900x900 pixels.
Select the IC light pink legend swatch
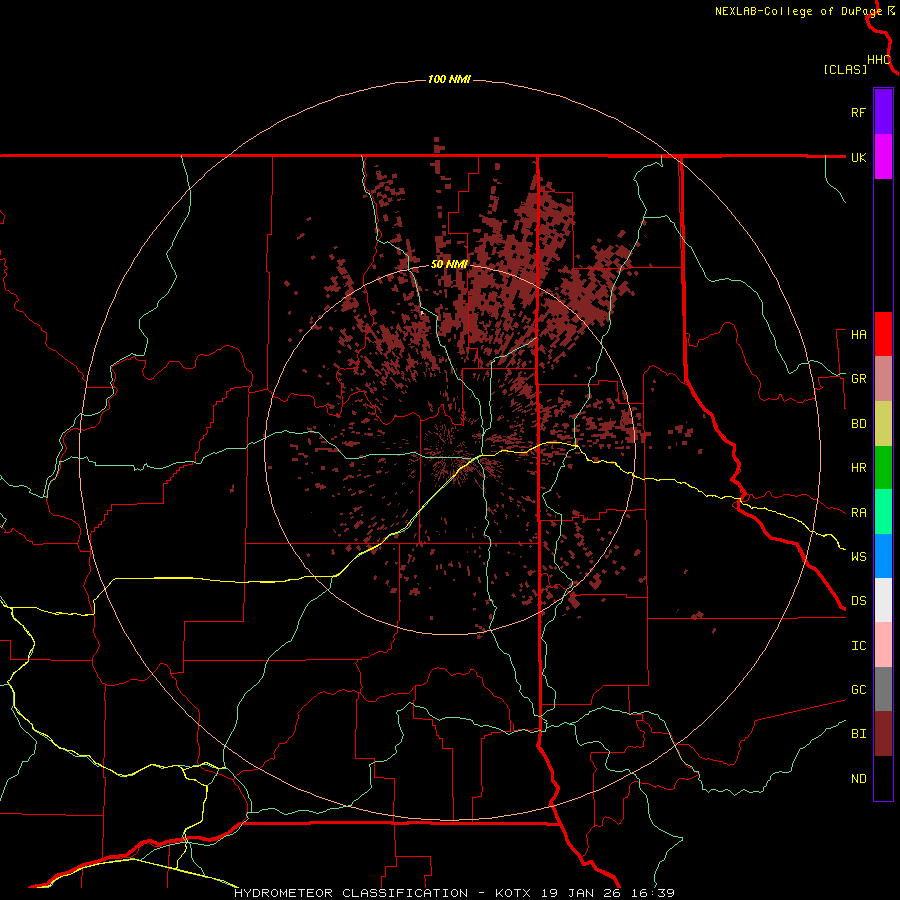(x=883, y=645)
